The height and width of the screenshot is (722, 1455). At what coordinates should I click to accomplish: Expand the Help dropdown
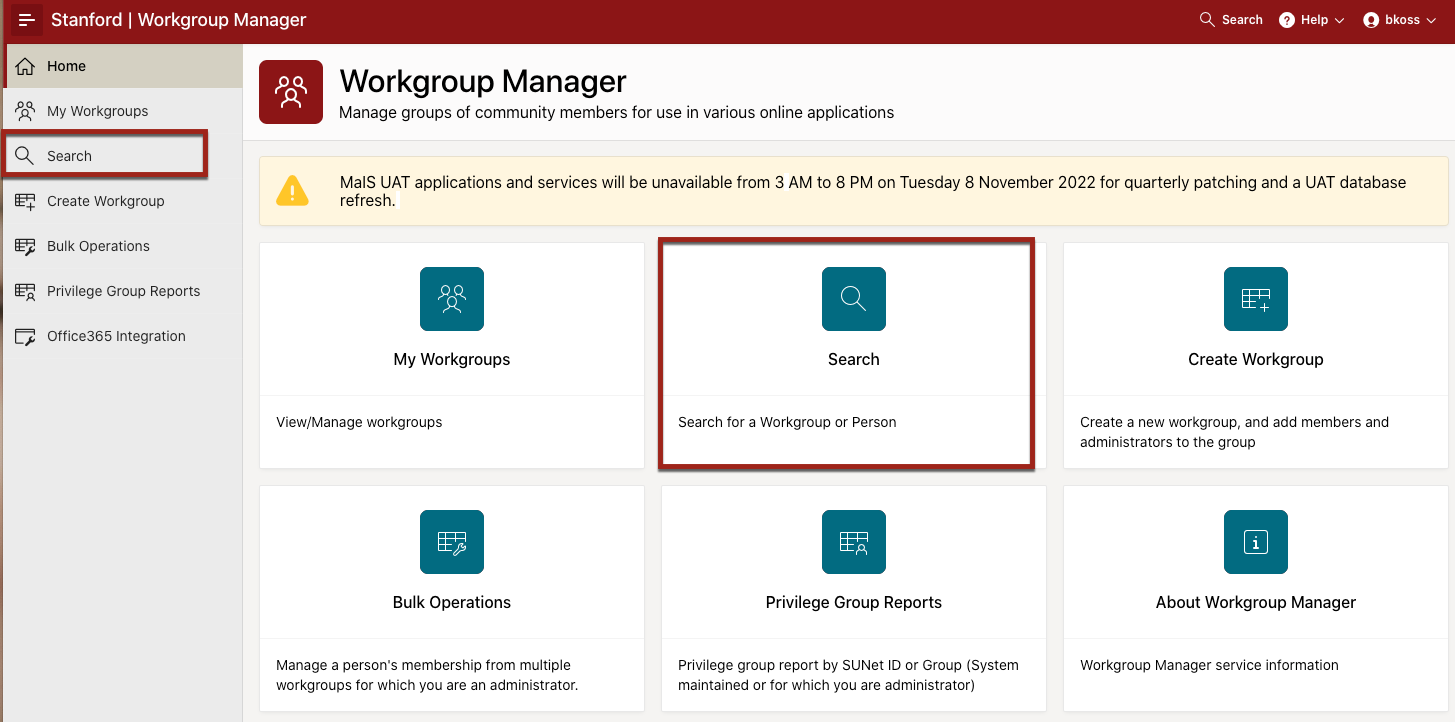(1311, 19)
